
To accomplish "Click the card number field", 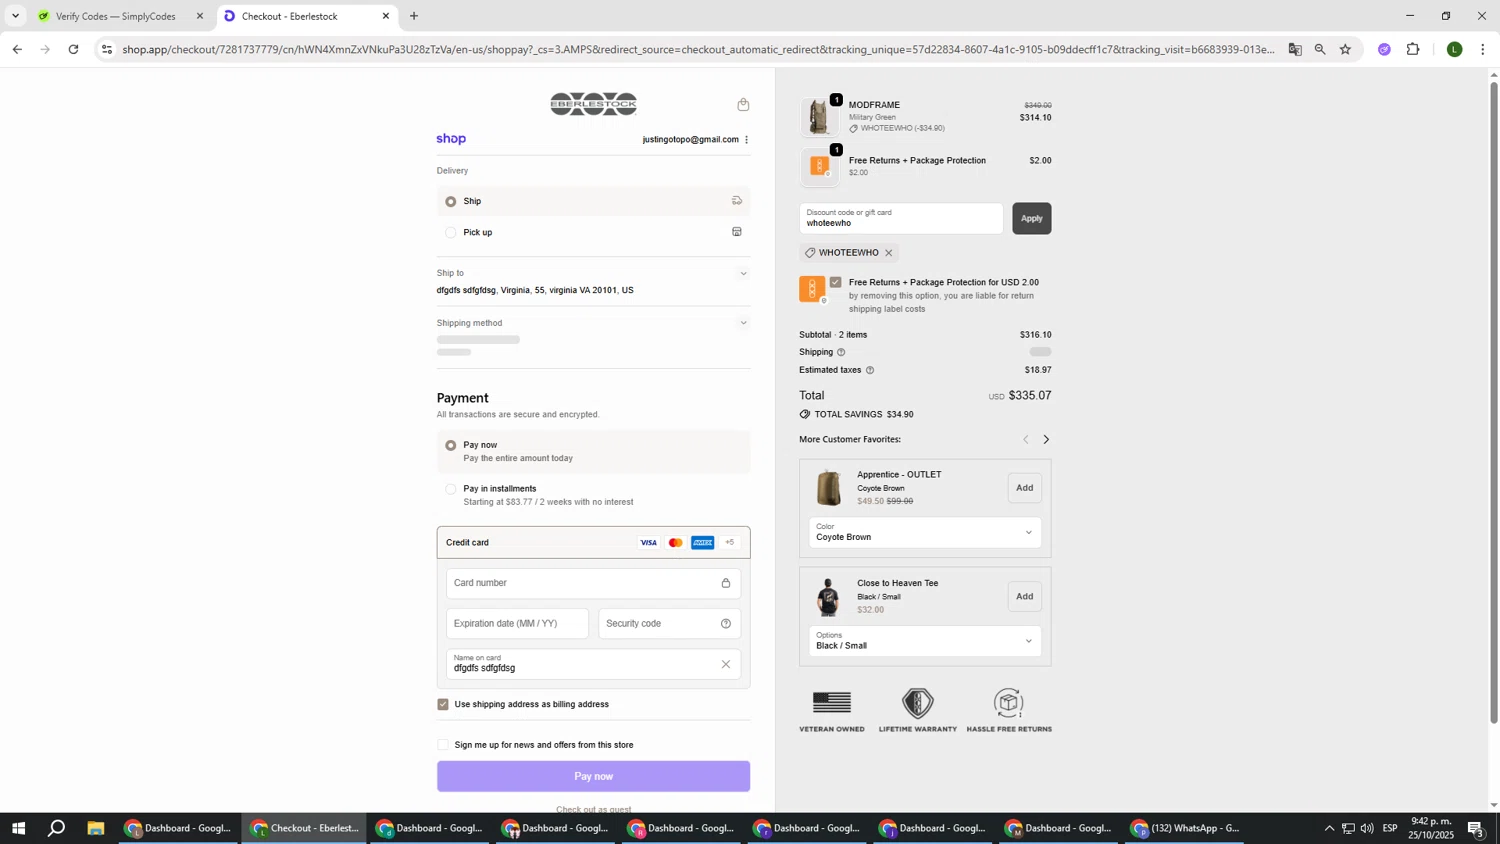I will tap(593, 583).
